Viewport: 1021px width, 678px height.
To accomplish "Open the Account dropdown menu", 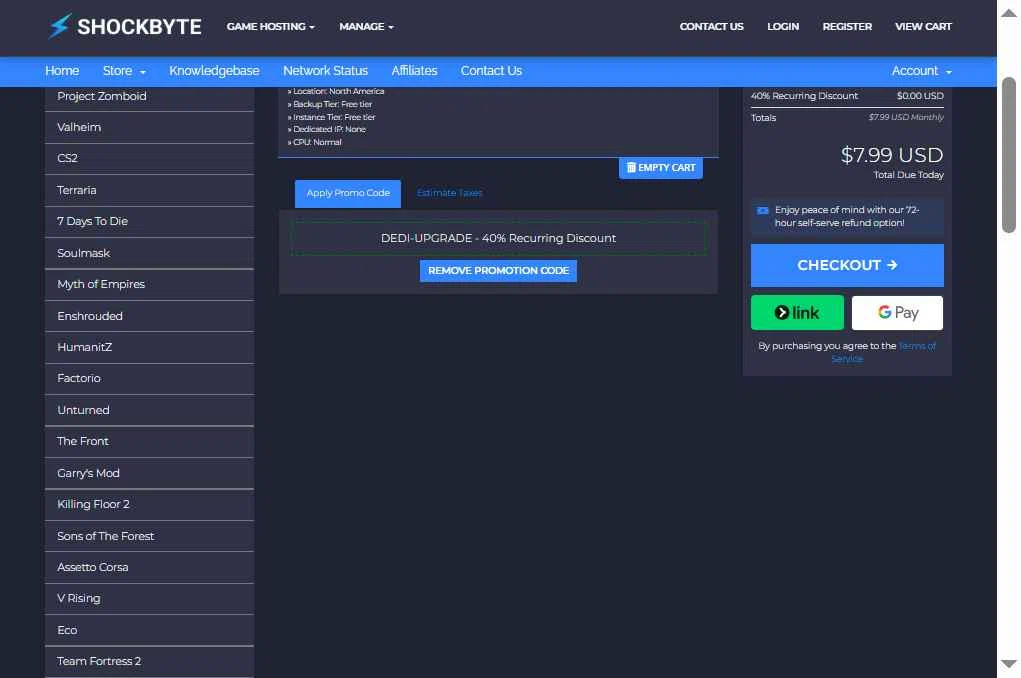I will tap(921, 71).
